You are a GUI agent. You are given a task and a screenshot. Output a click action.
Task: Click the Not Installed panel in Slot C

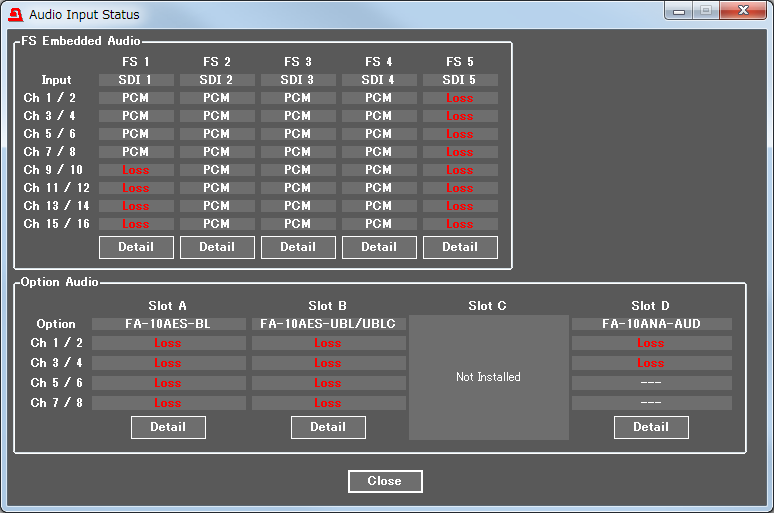(488, 377)
